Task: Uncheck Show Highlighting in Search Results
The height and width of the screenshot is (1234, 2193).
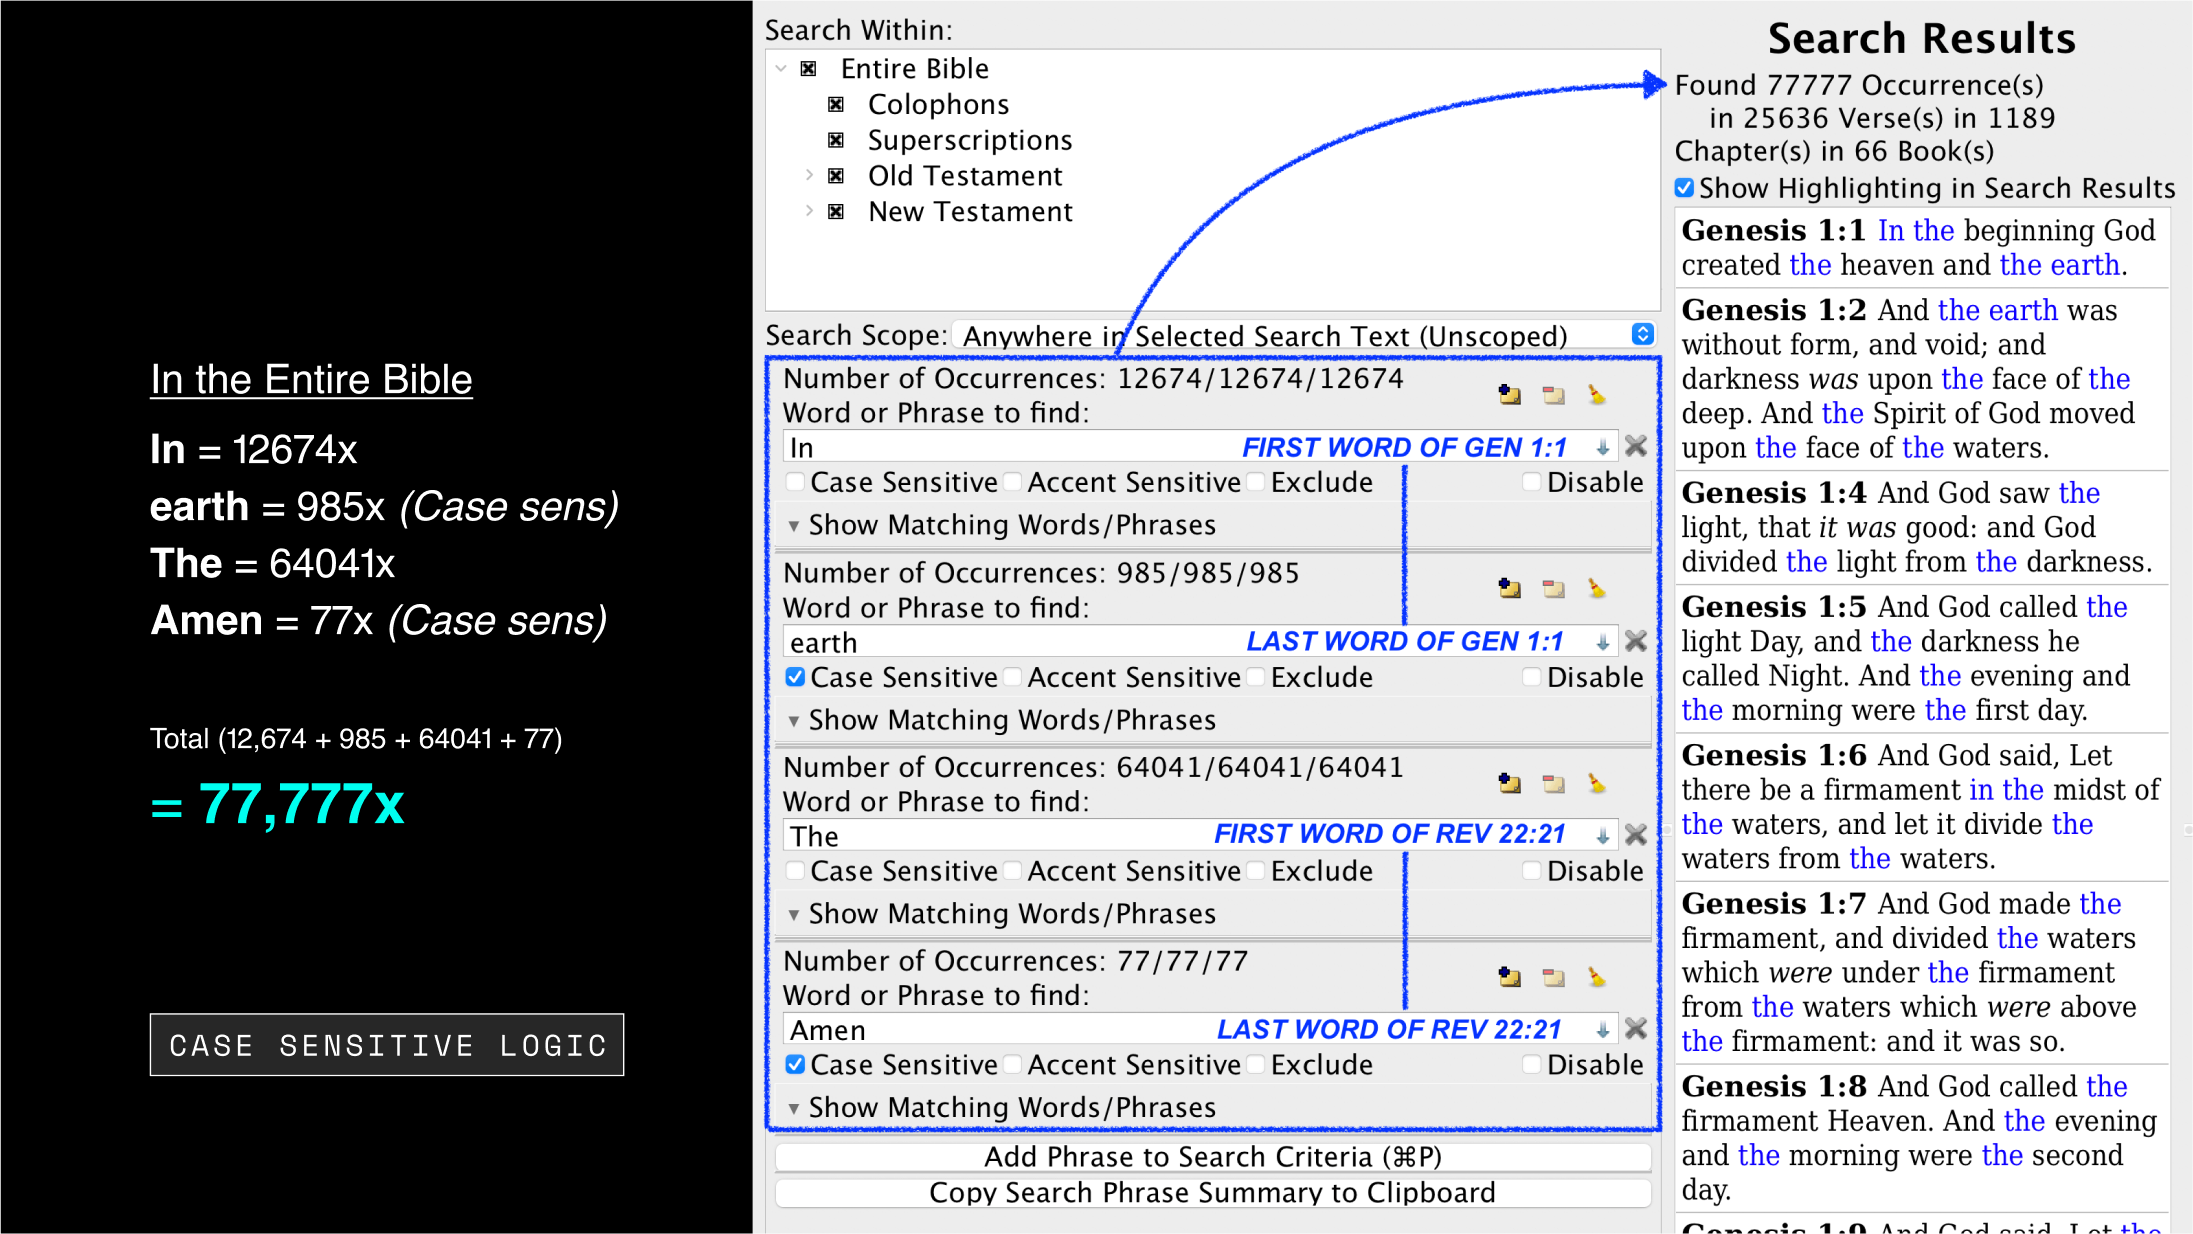Action: (1685, 188)
